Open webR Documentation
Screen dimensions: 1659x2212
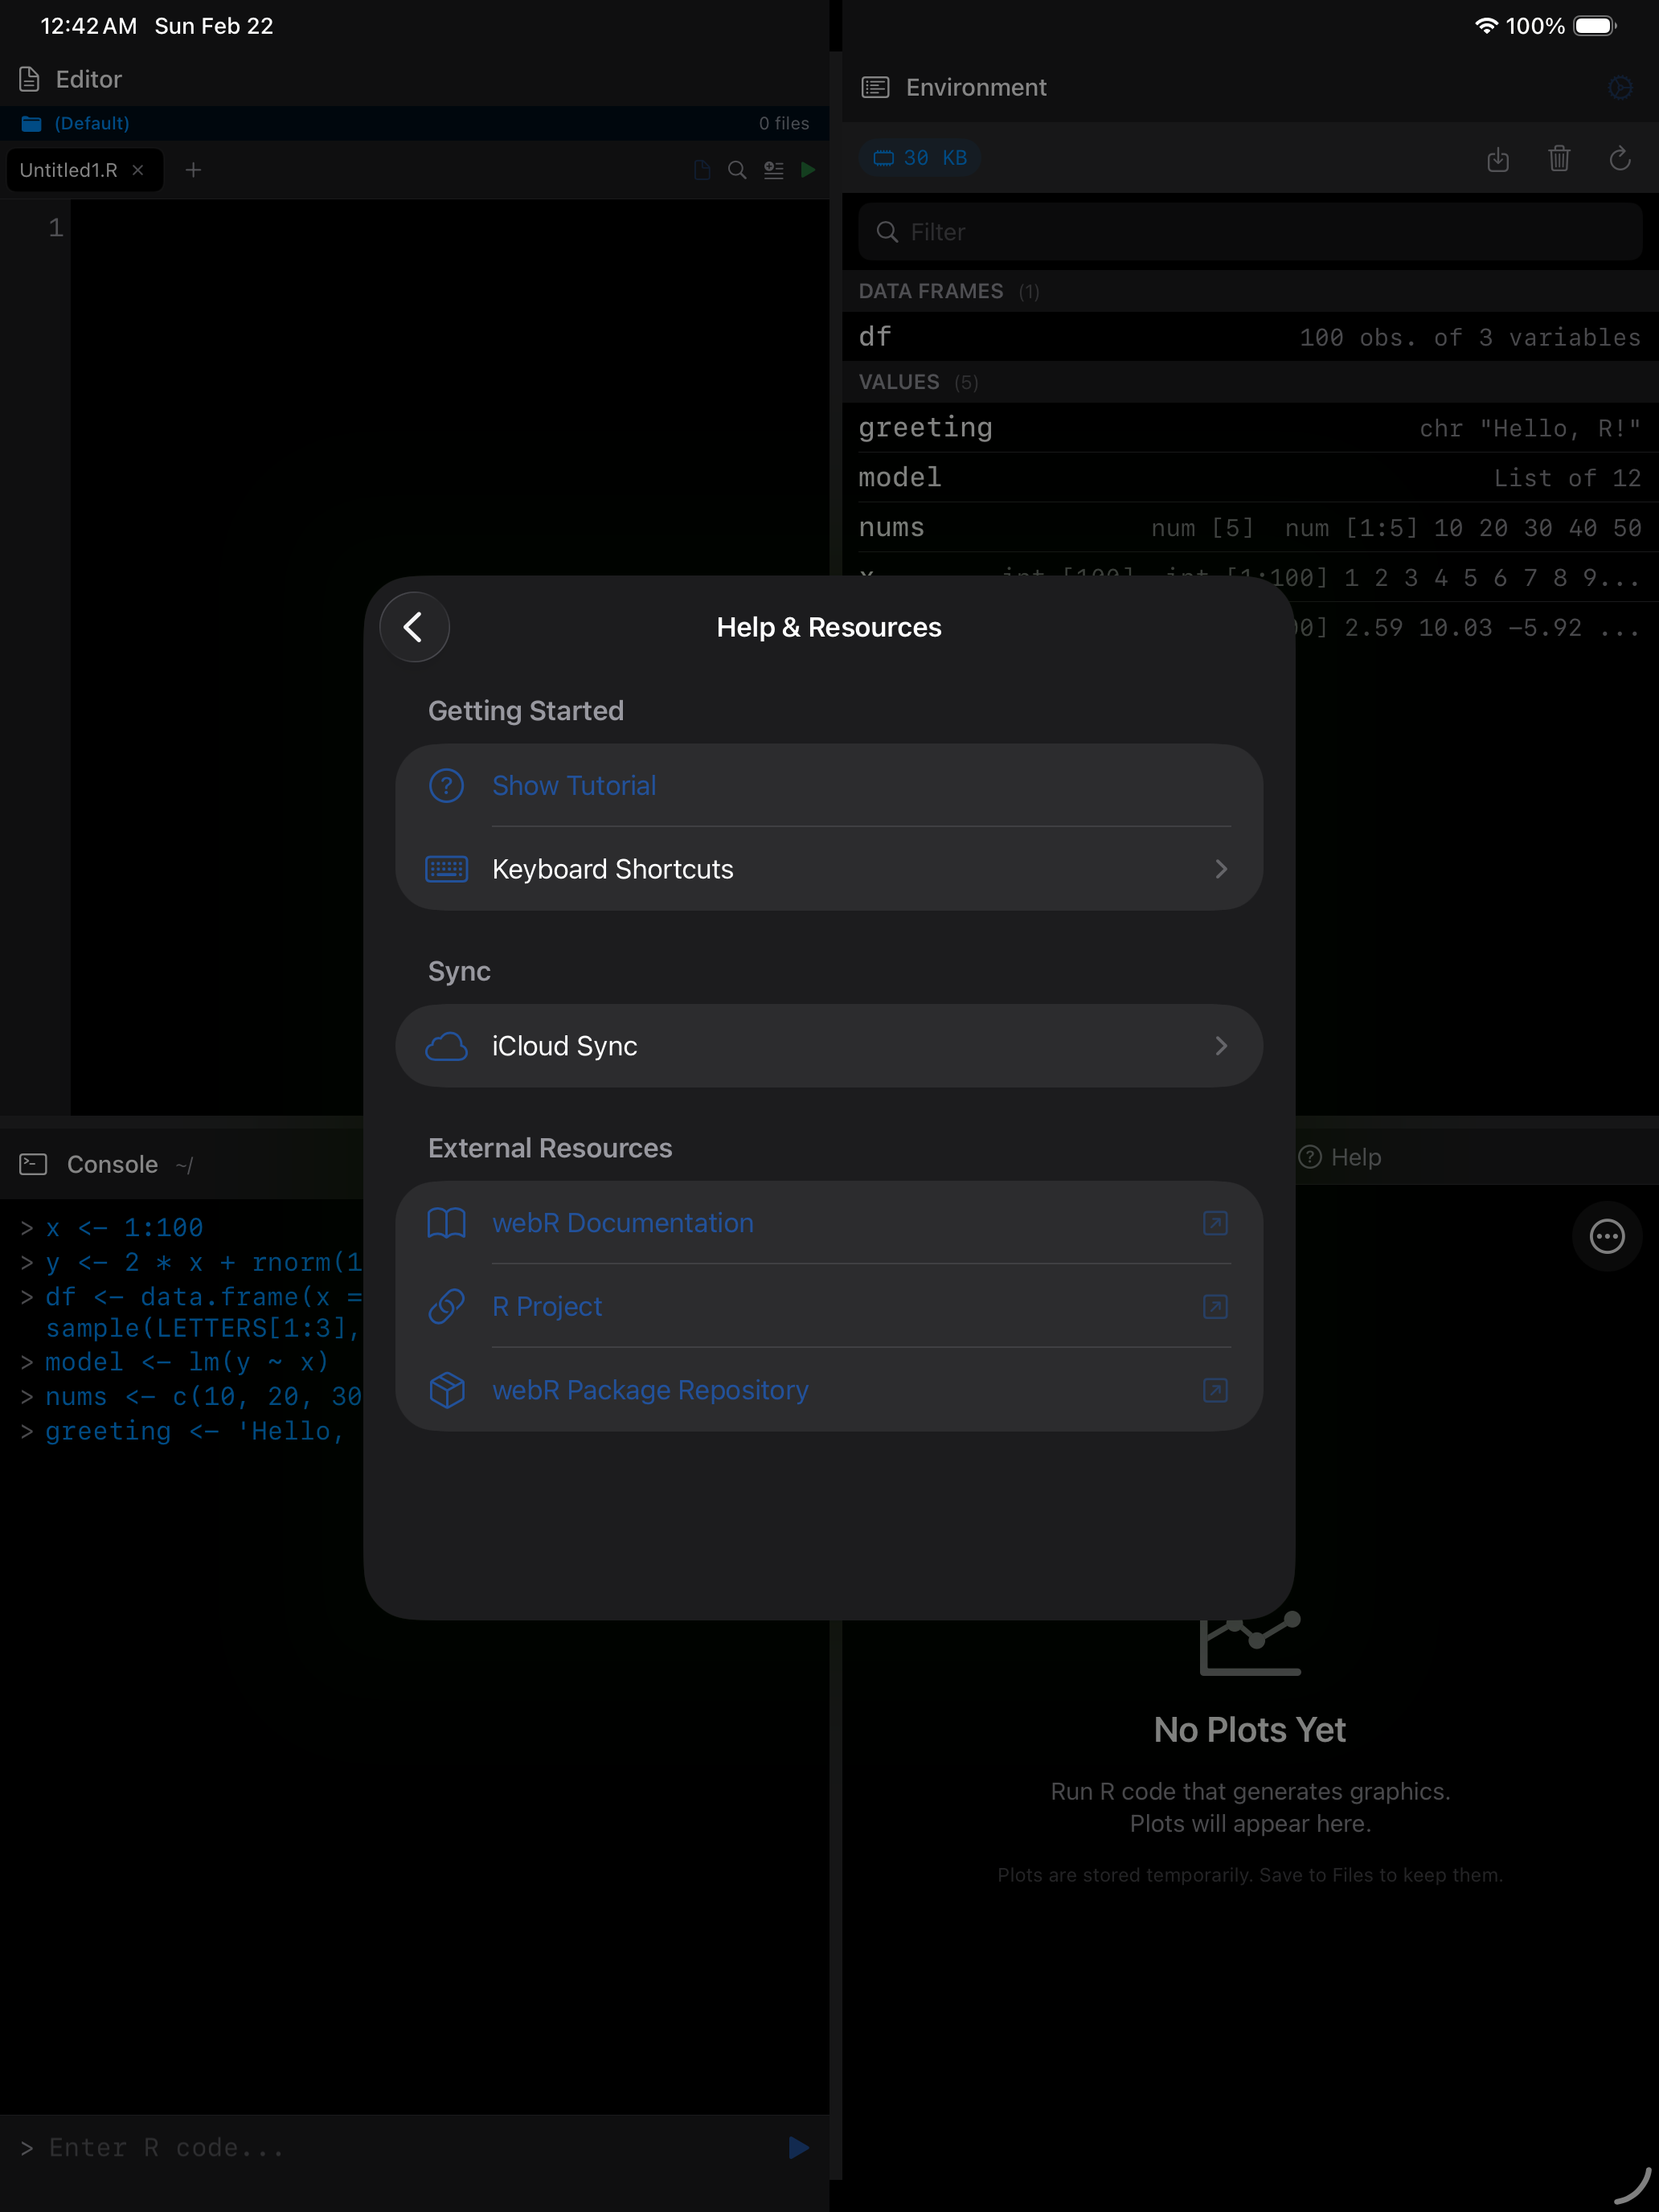tap(622, 1222)
